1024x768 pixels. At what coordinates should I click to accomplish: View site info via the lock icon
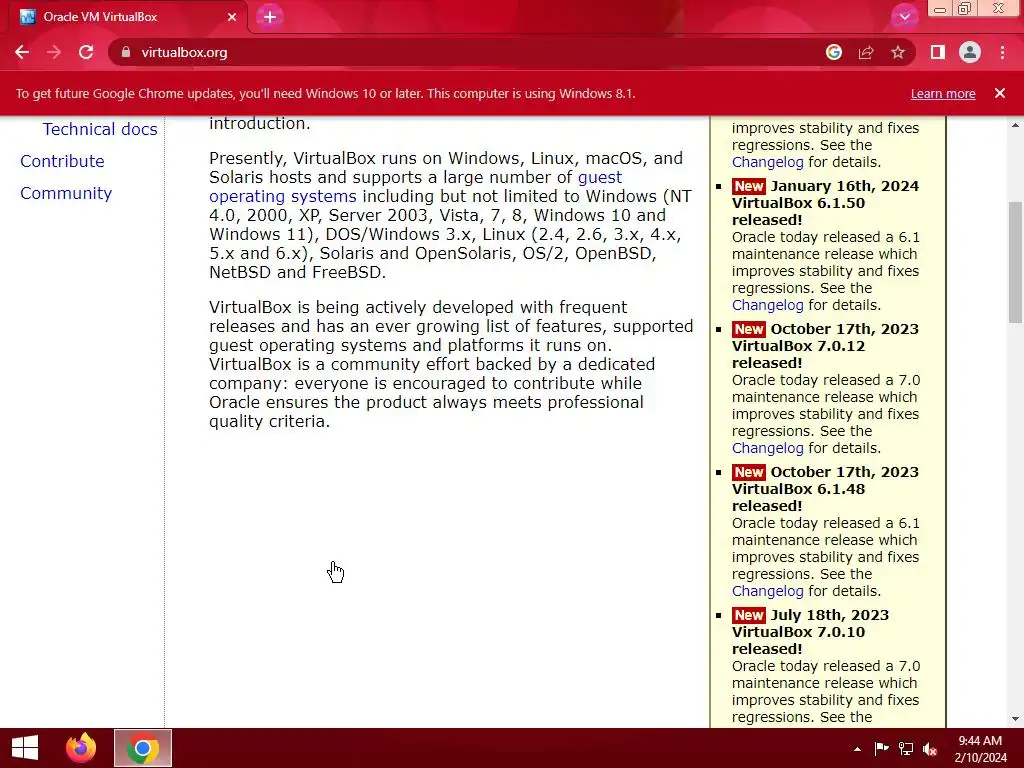[x=125, y=52]
